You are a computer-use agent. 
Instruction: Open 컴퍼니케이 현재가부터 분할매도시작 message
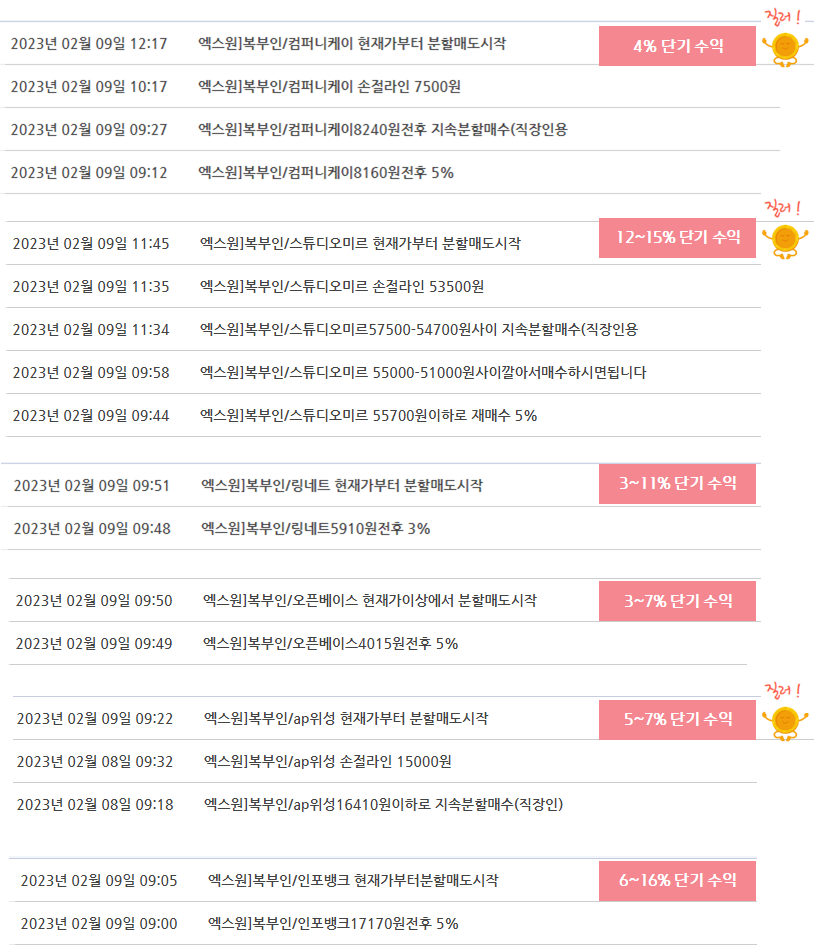352,44
